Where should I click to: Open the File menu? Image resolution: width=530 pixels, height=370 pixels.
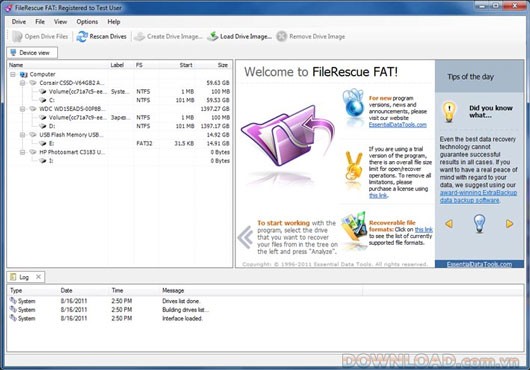tap(40, 22)
